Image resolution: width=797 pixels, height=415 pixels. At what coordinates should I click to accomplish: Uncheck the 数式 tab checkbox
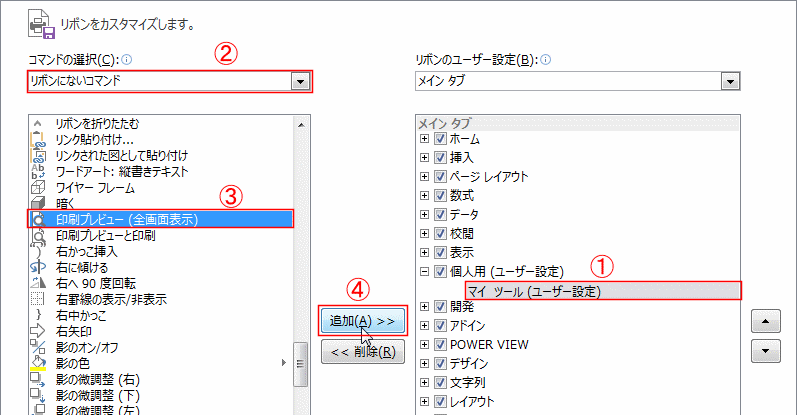[440, 195]
